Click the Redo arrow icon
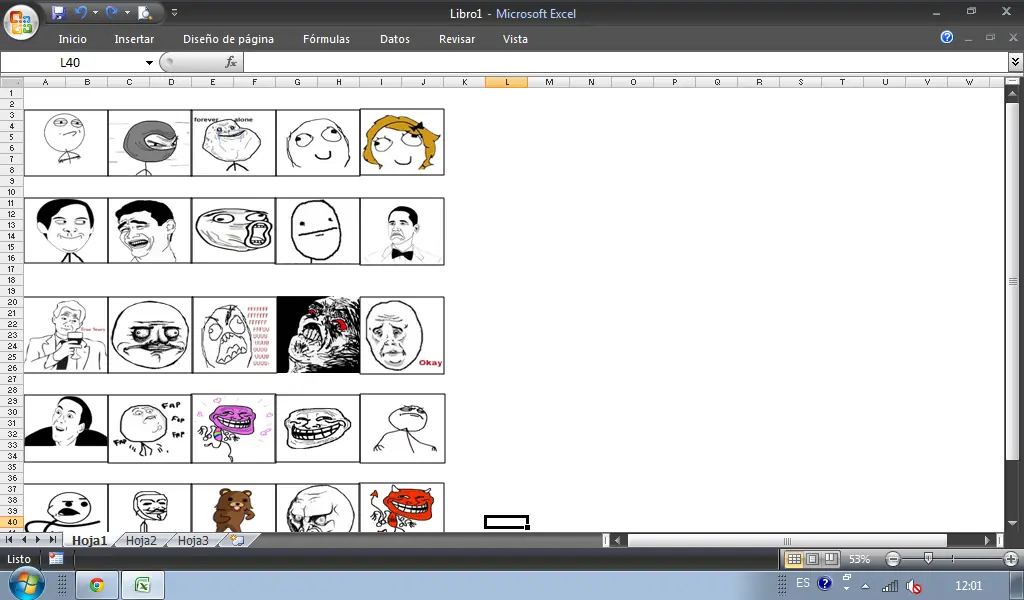1024x600 pixels. coord(112,12)
